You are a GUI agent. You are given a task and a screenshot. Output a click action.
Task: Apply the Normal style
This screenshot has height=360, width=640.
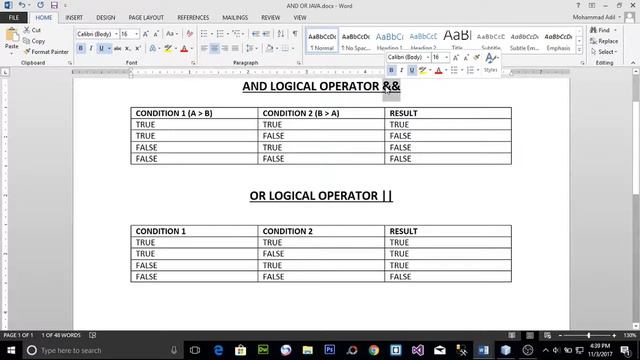[322, 41]
